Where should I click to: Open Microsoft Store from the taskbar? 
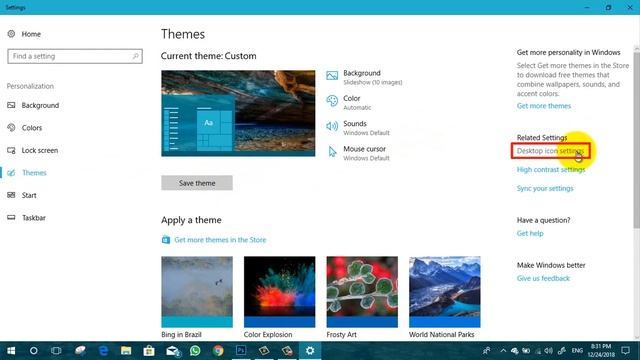149,351
